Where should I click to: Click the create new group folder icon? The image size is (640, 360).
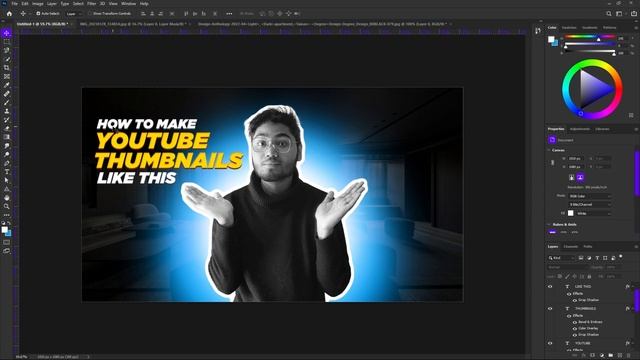[x=611, y=356]
